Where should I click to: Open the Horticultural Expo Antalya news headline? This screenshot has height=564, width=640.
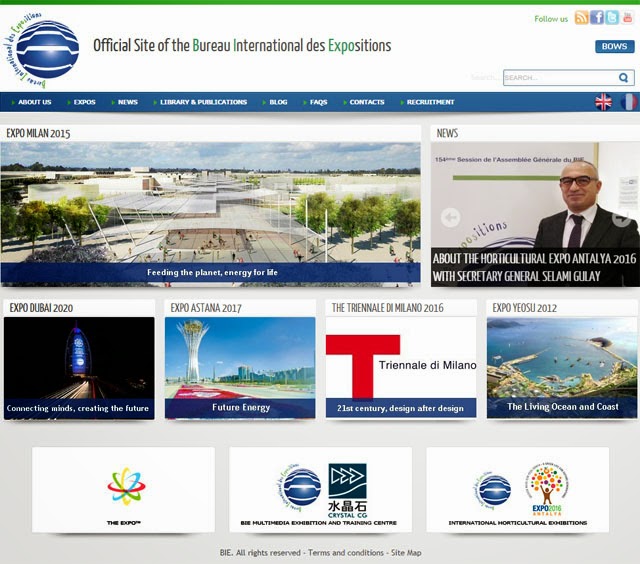point(534,267)
